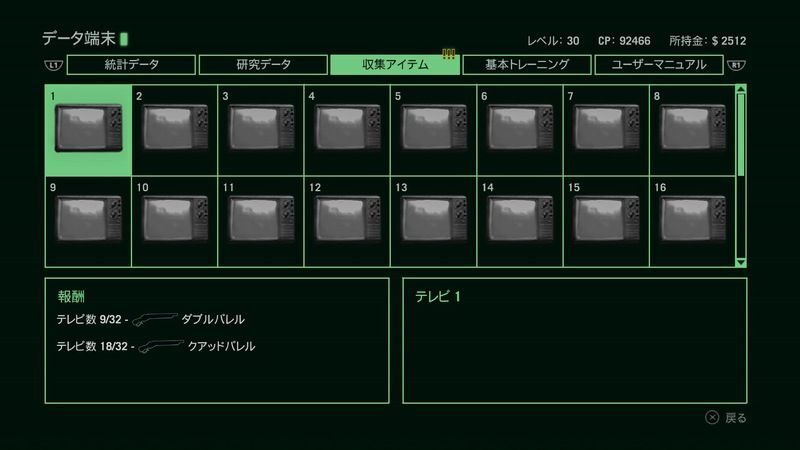Select TV collectible number 8
800x450 pixels.
[692, 130]
